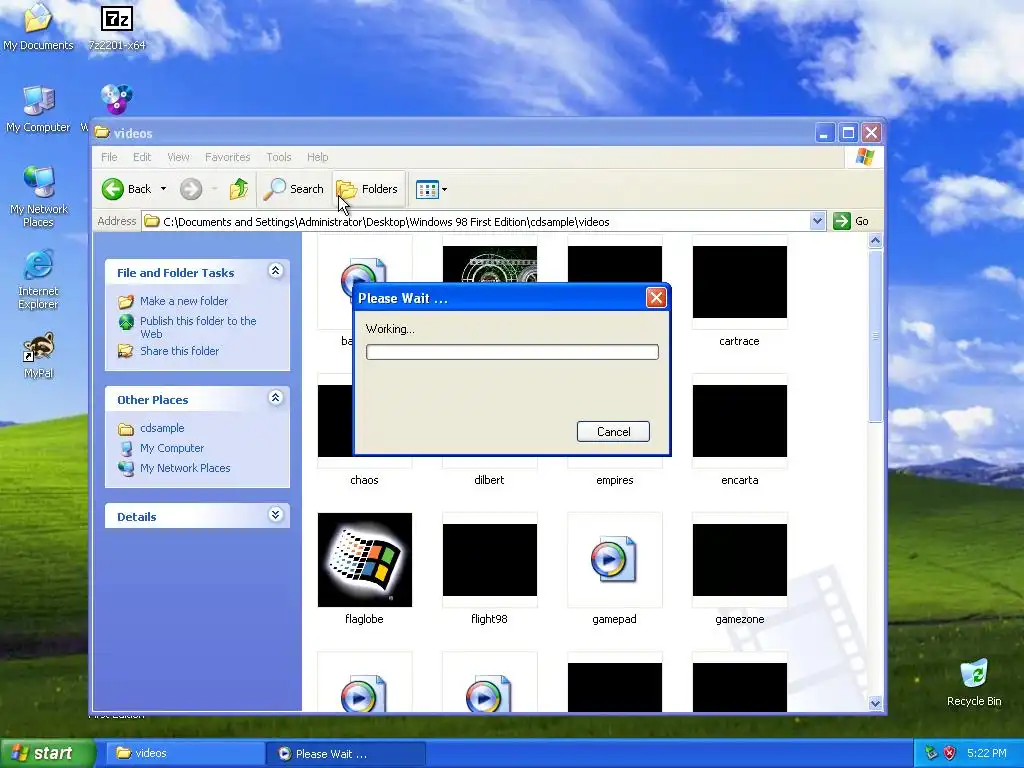Select the gamepad media file icon
This screenshot has height=768, width=1024.
614,560
